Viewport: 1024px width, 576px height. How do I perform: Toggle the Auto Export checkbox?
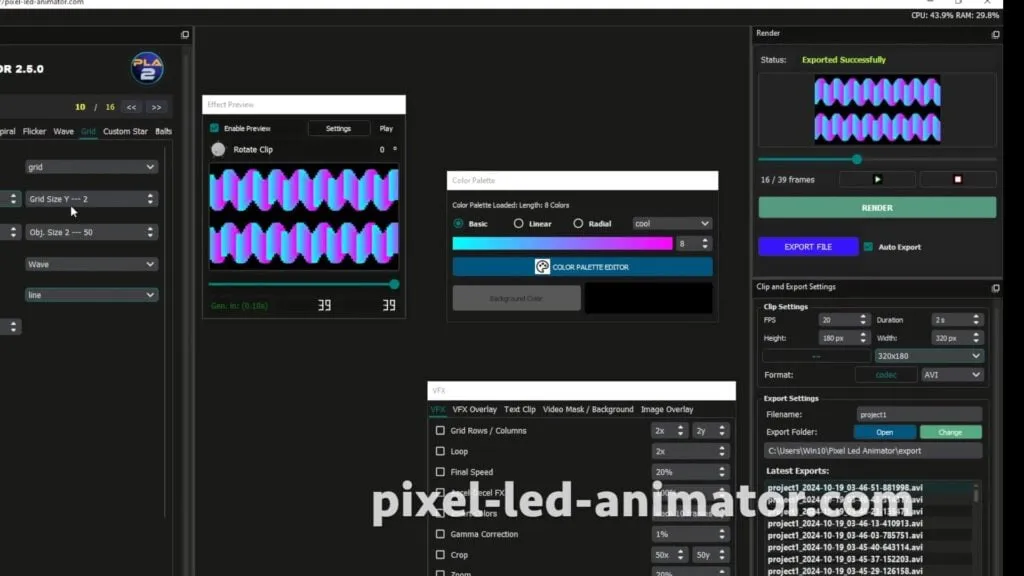pyautogui.click(x=868, y=247)
